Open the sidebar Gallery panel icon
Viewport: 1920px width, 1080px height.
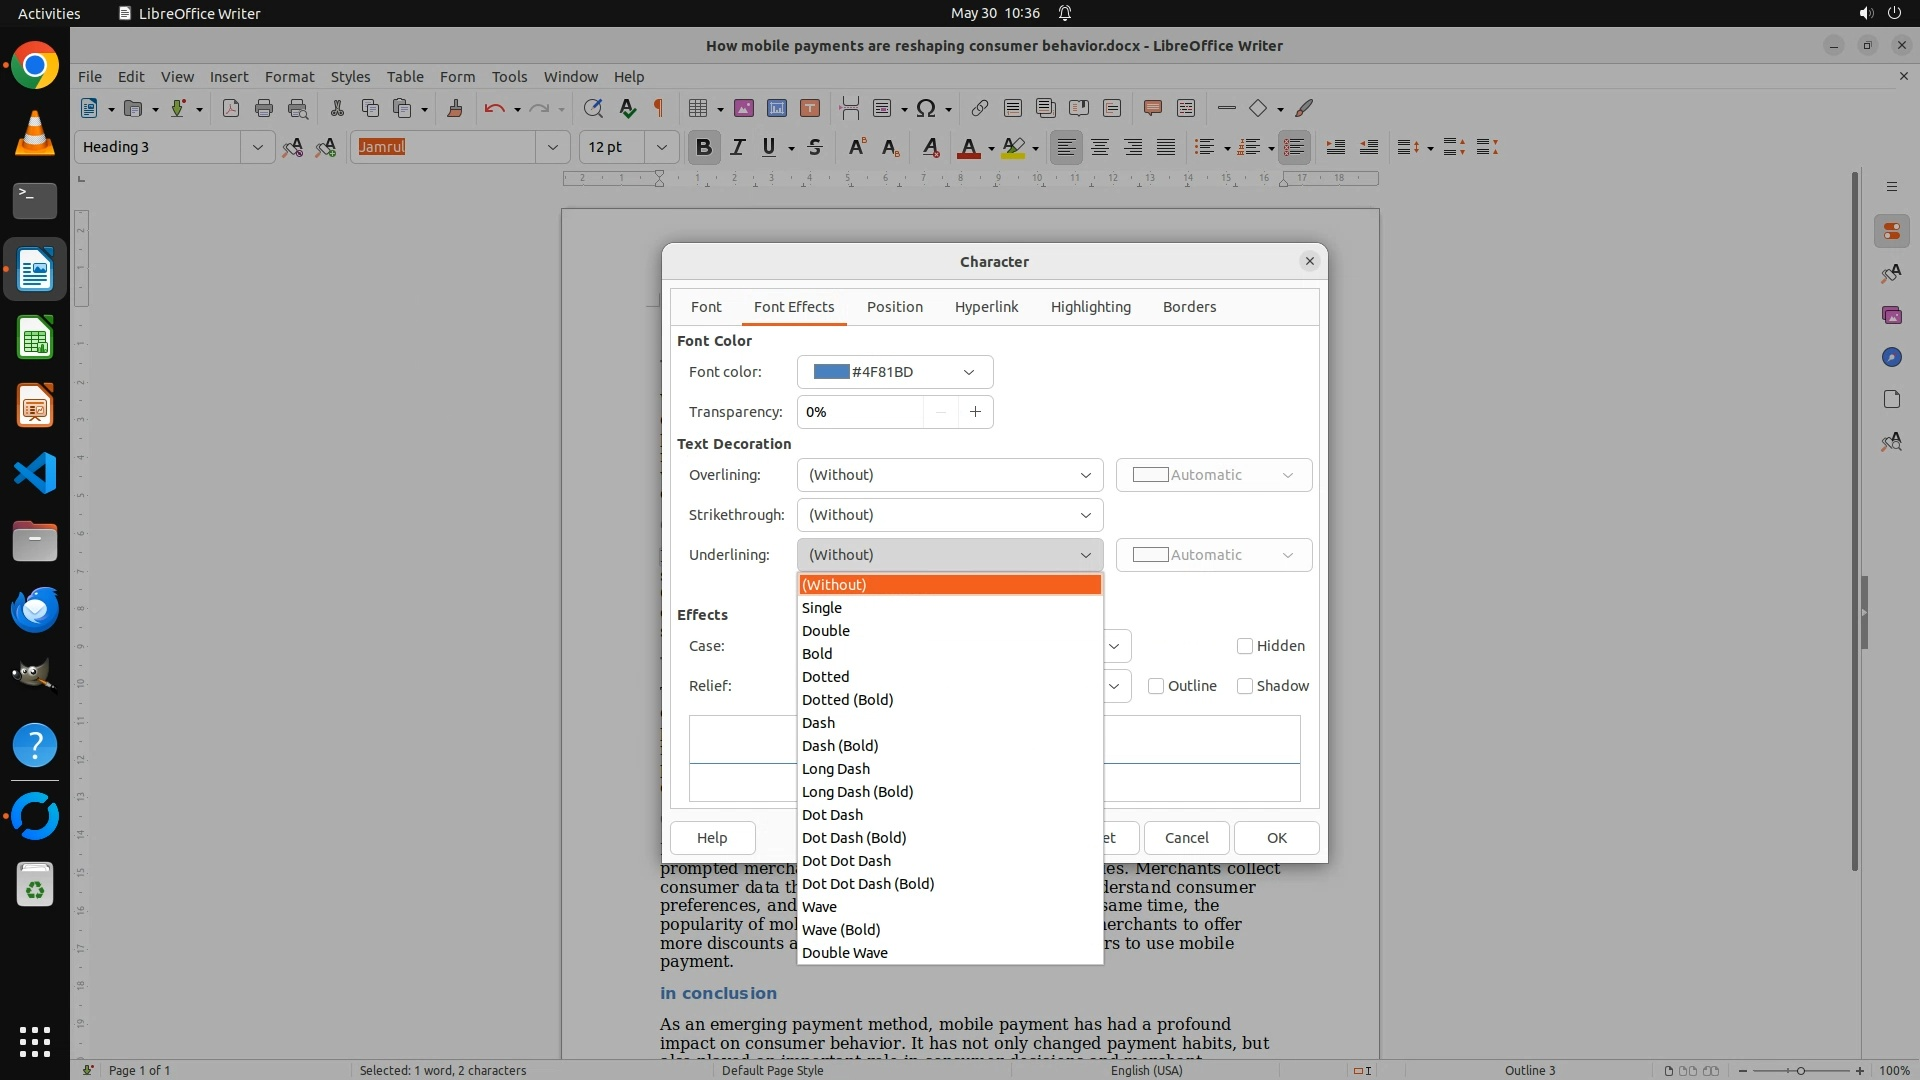coord(1891,315)
